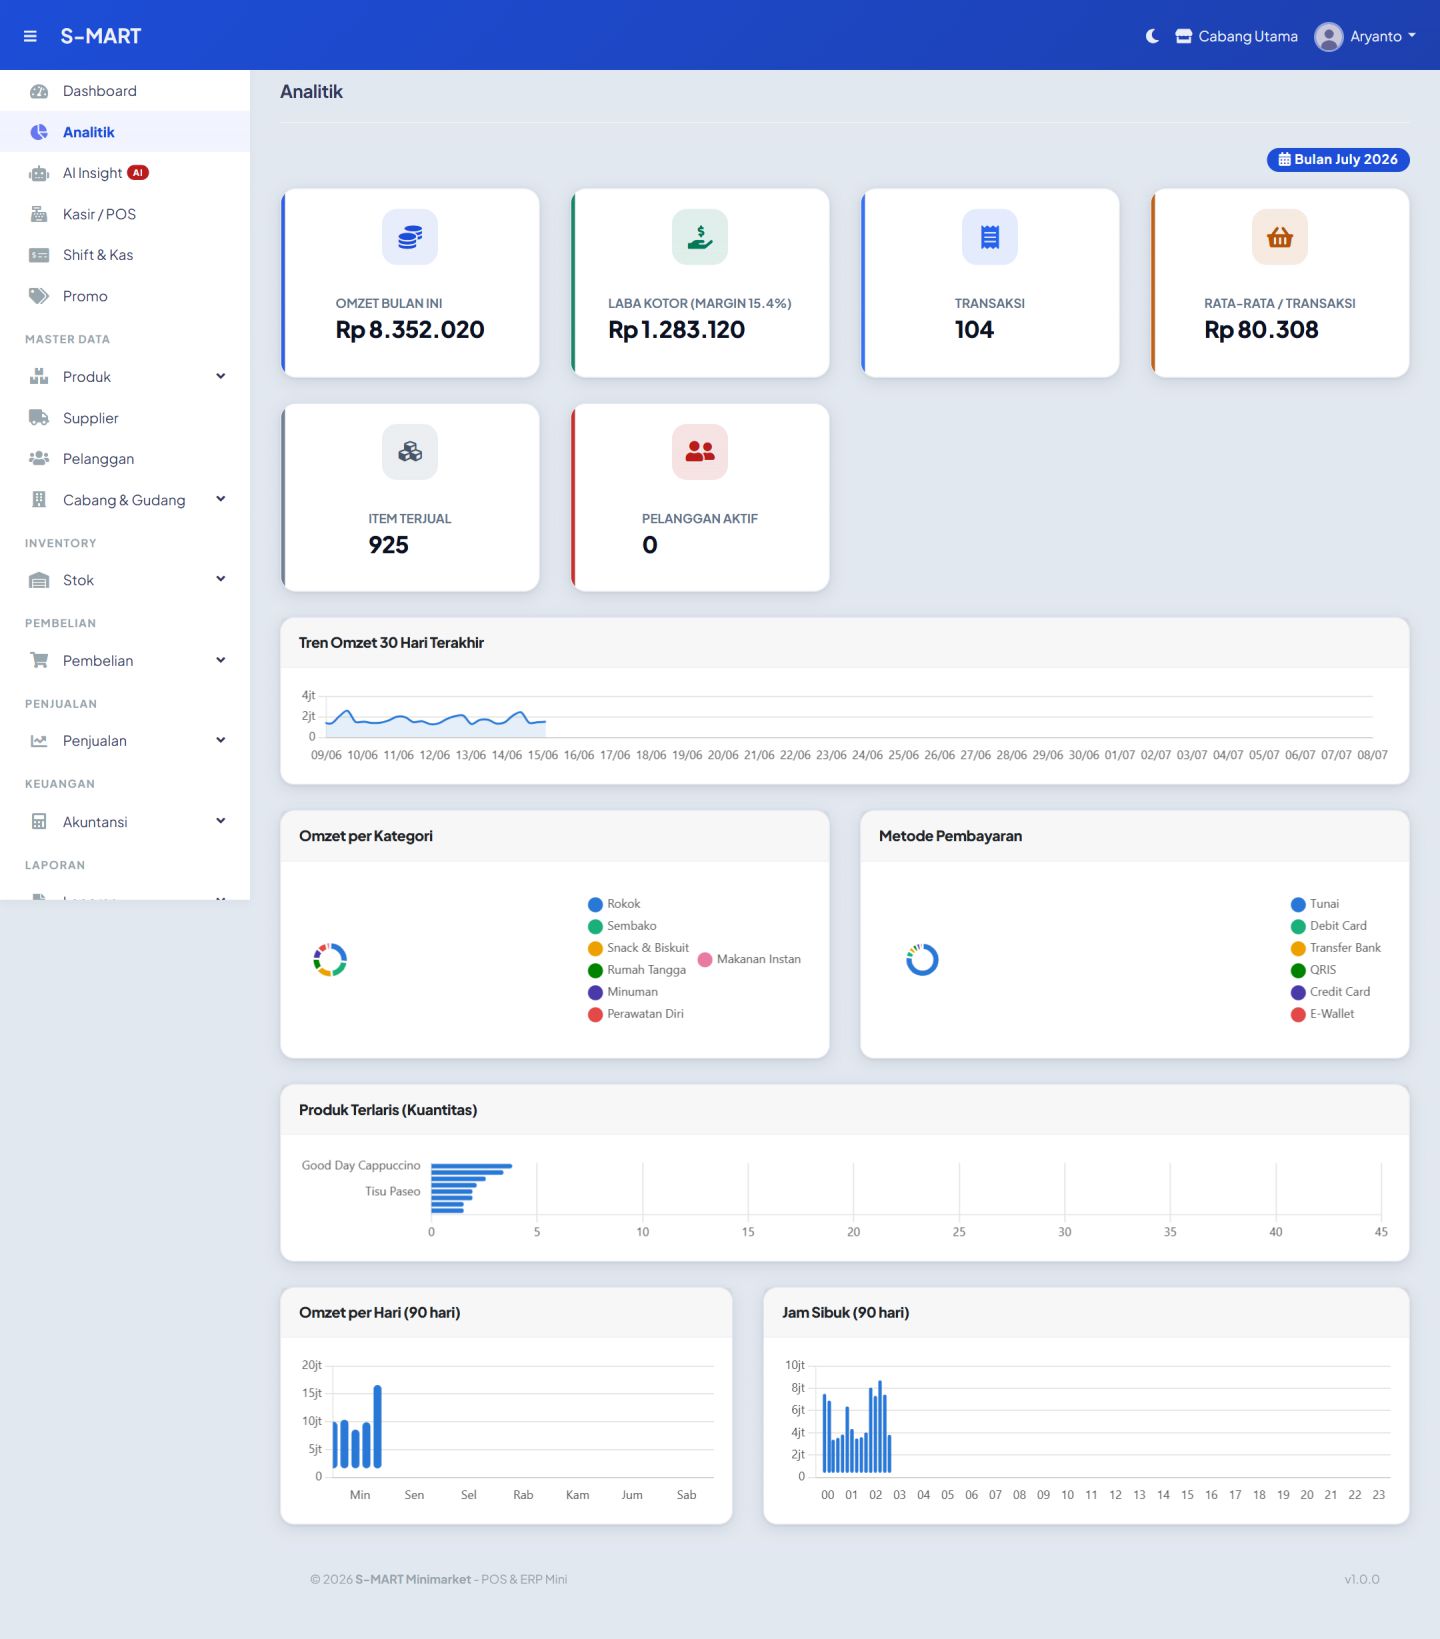Click the Dashboard gauge icon
Viewport: 1440px width, 1639px height.
click(x=39, y=91)
